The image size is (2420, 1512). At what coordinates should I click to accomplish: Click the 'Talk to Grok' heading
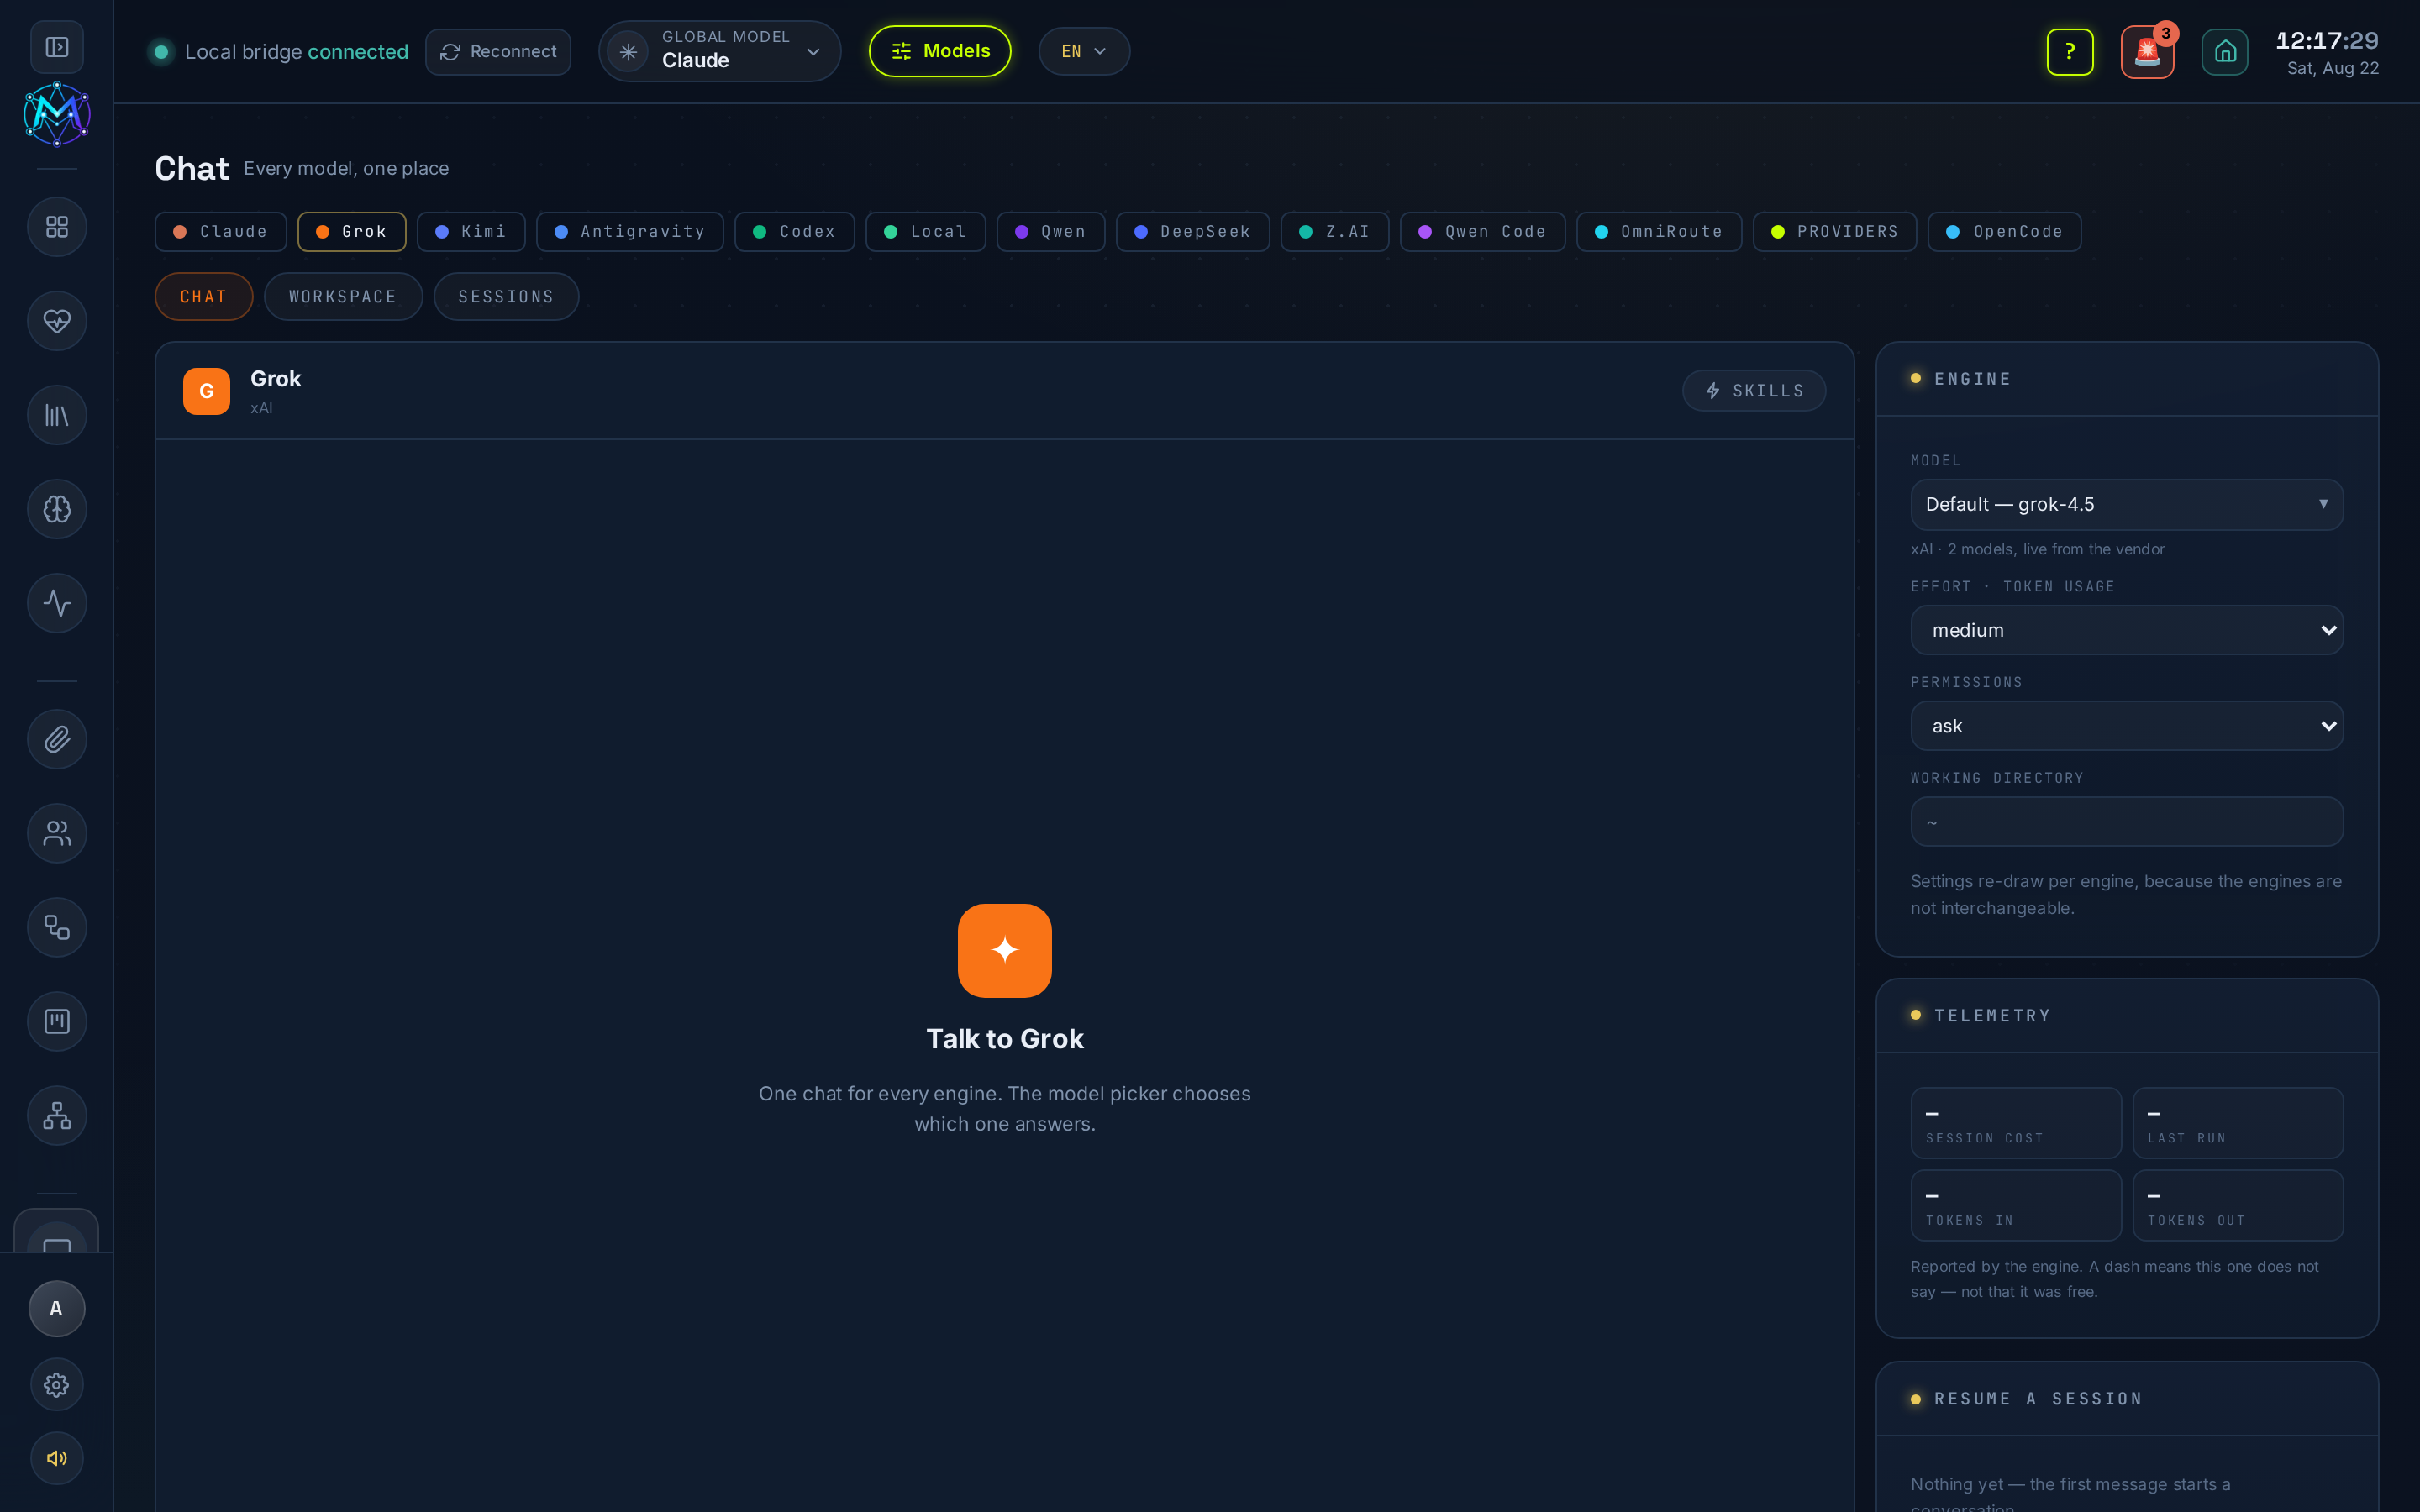(1005, 1039)
